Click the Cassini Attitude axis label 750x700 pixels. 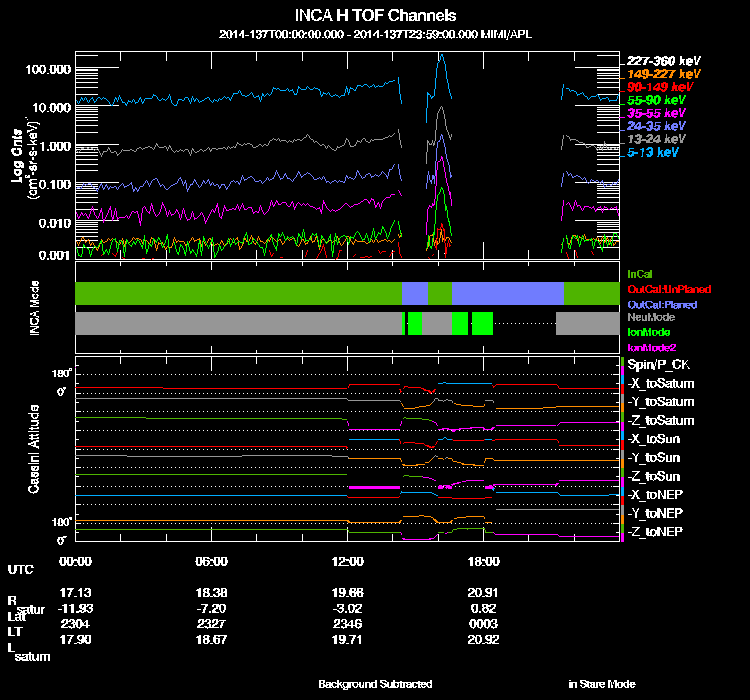pyautogui.click(x=33, y=448)
